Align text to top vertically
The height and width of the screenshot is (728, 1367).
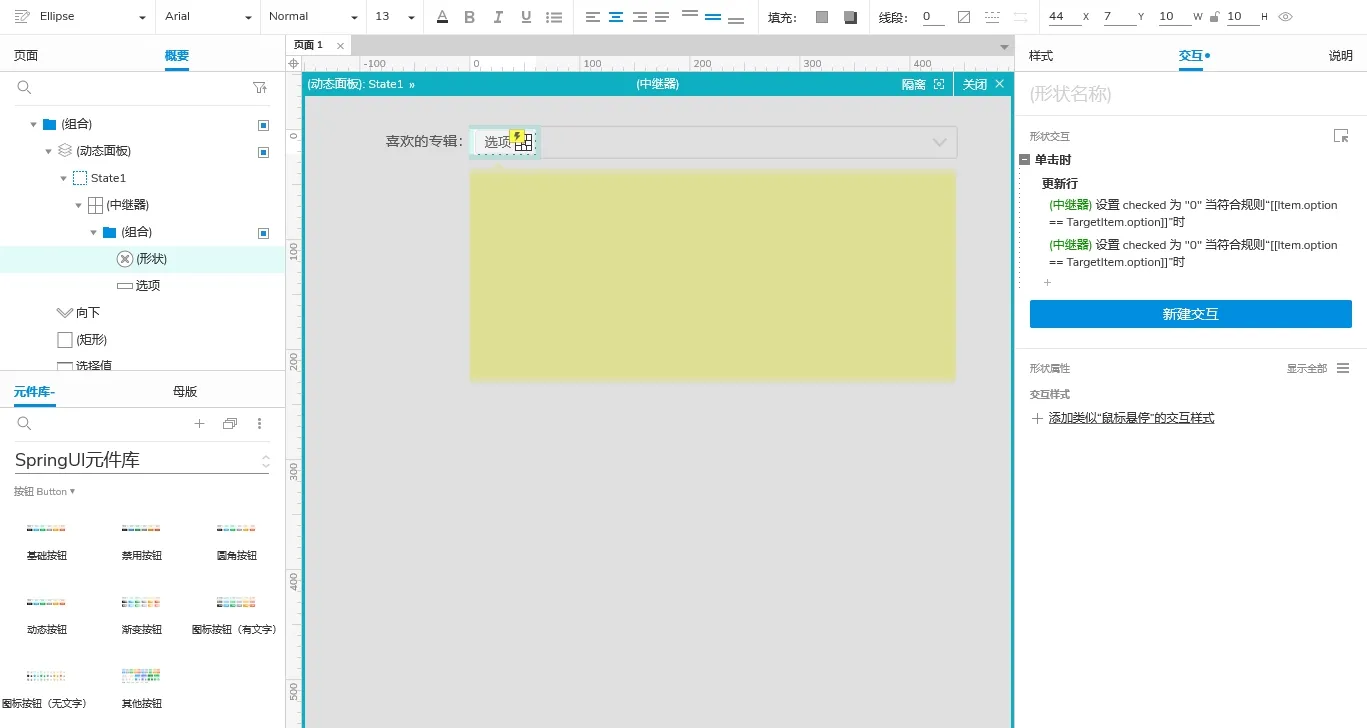pyautogui.click(x=689, y=15)
